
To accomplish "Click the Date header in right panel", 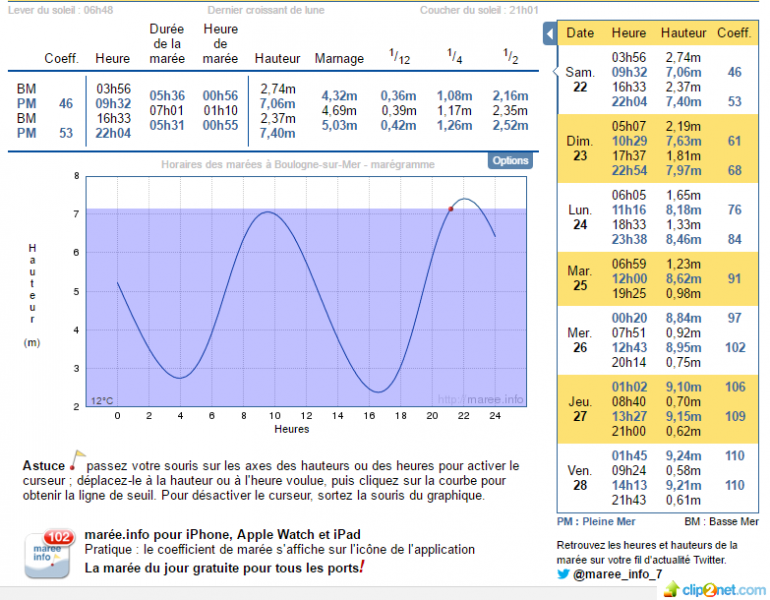I will pos(580,33).
